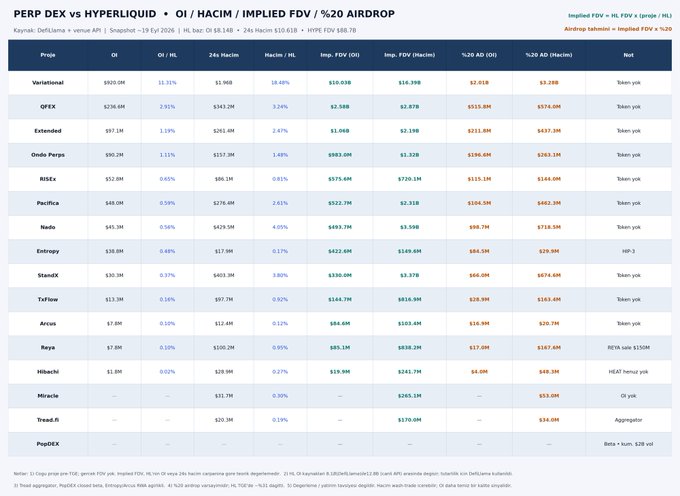Click Miracle's 'OI yok' note

[x=628, y=396]
